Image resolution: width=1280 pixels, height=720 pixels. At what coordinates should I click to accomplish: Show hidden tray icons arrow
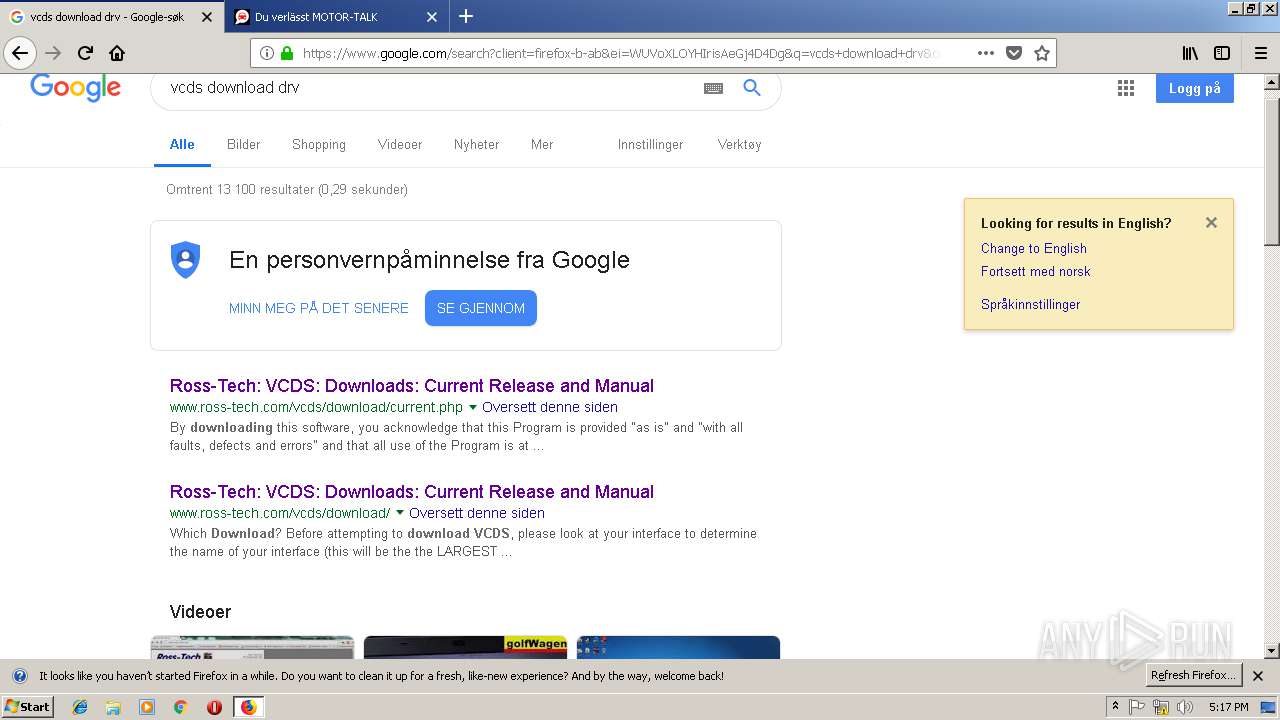[x=1115, y=707]
